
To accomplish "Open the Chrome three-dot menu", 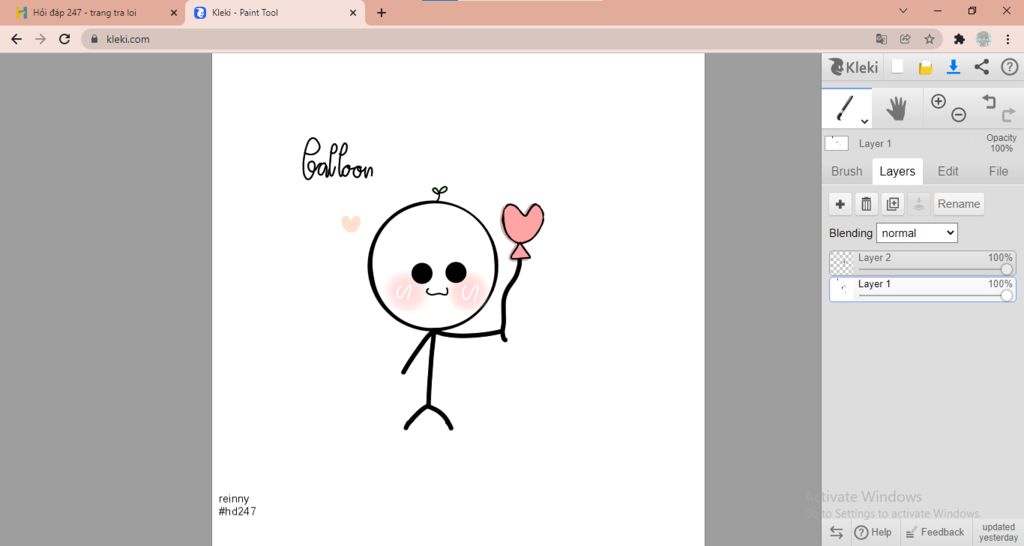I will [x=1008, y=39].
